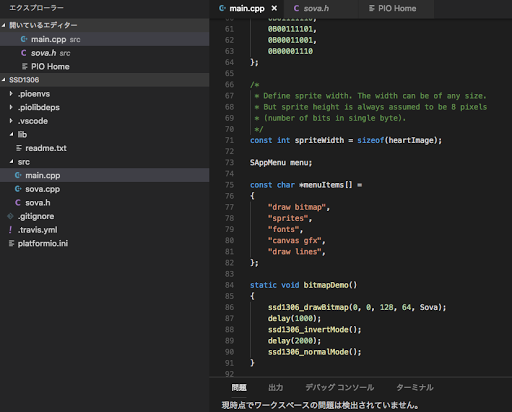Image resolution: width=512 pixels, height=412 pixels.
Task: Open the 出力 output panel tab
Action: 276,387
